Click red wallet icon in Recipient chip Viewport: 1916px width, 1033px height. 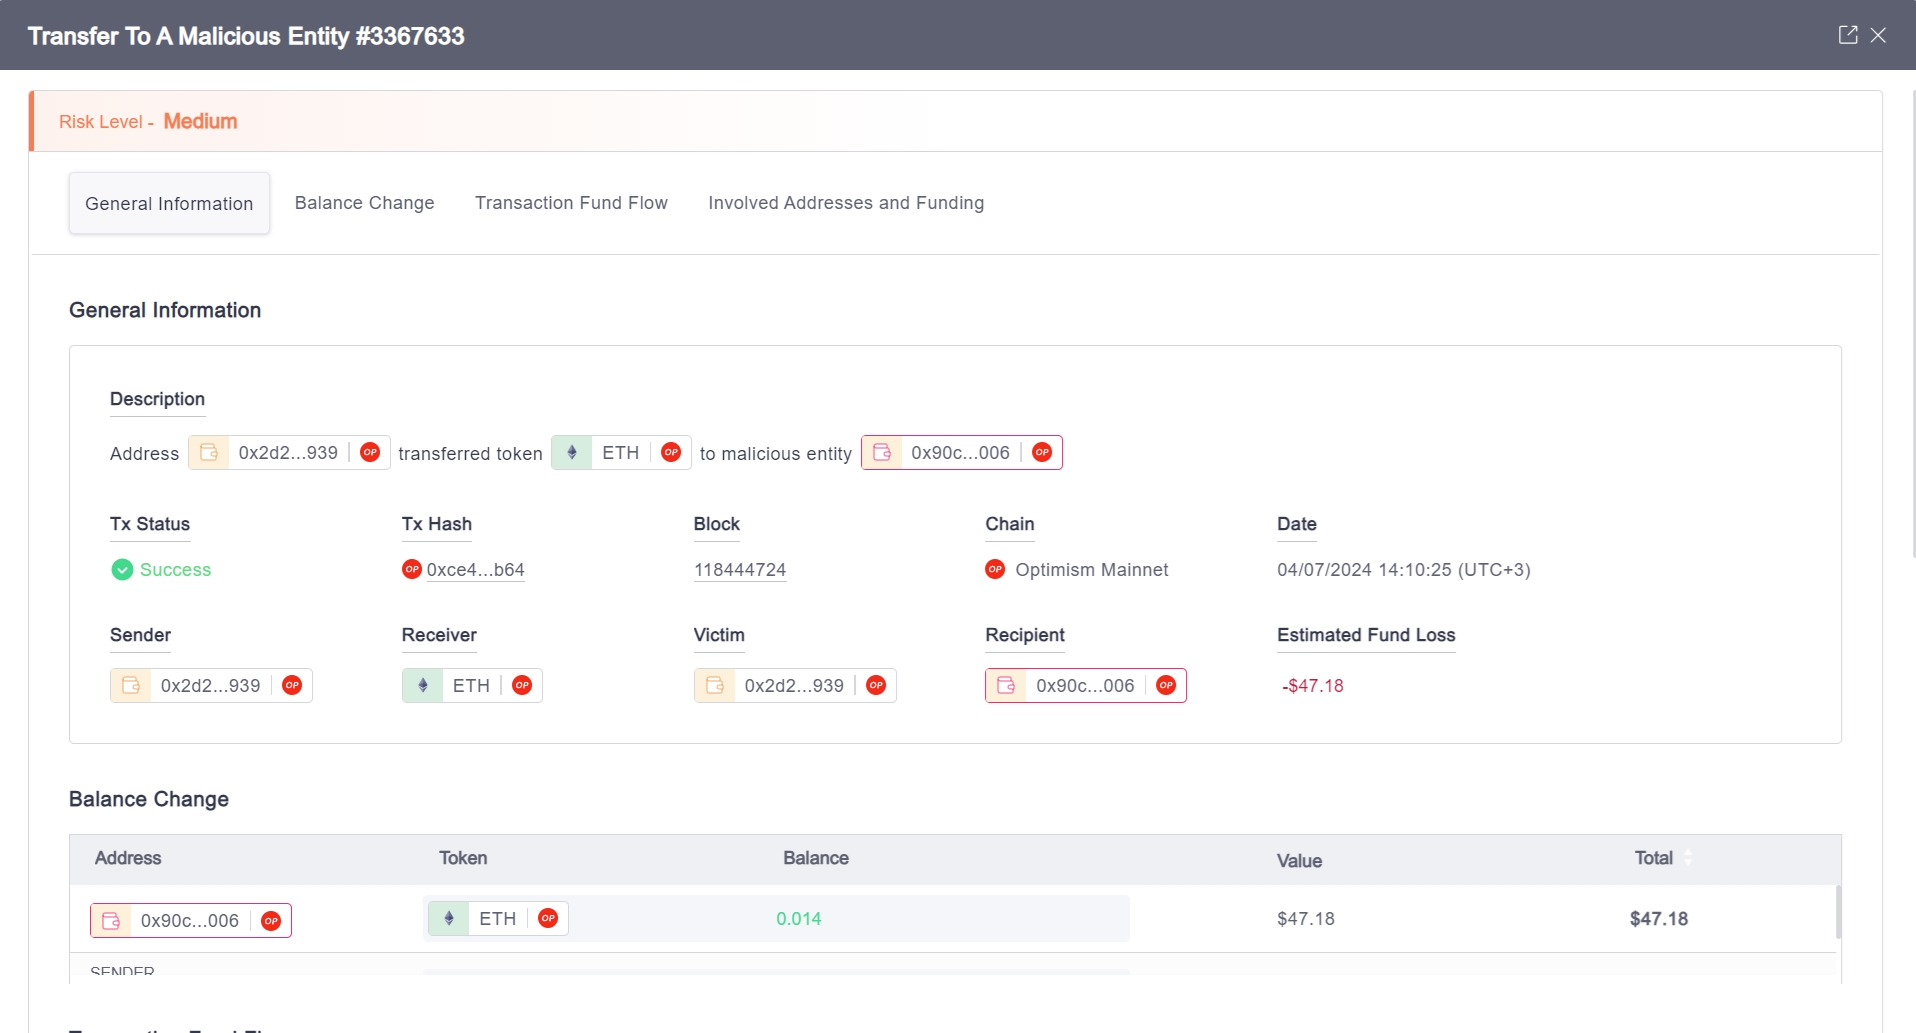pos(1006,686)
